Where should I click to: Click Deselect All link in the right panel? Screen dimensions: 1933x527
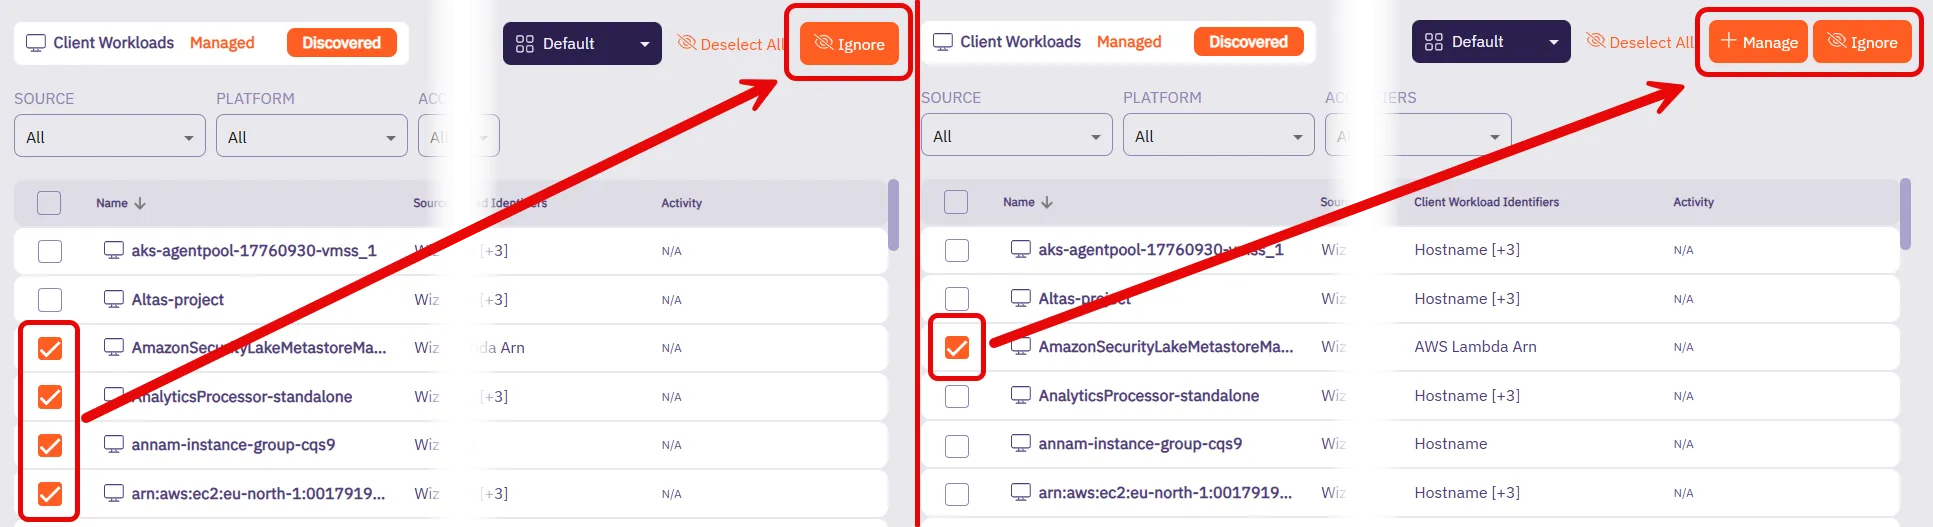1640,42
